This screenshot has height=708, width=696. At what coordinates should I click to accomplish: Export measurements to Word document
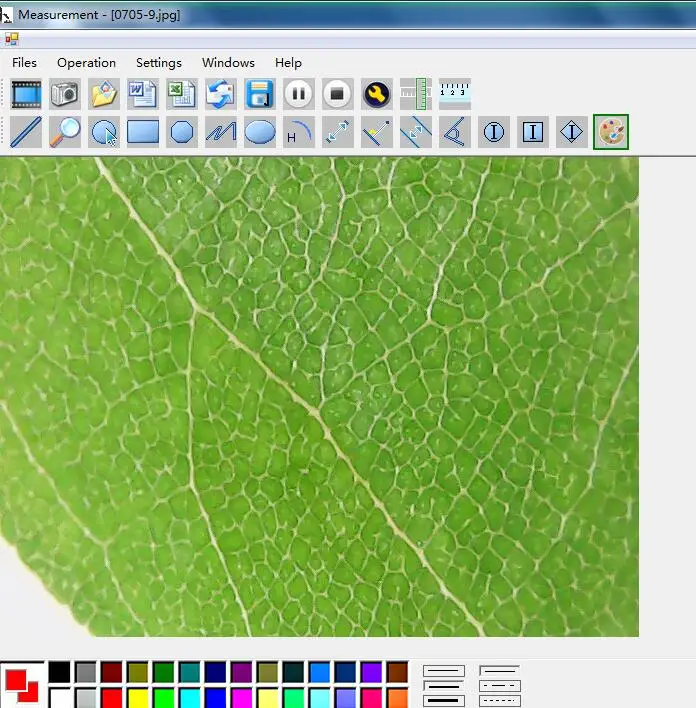pyautogui.click(x=143, y=95)
